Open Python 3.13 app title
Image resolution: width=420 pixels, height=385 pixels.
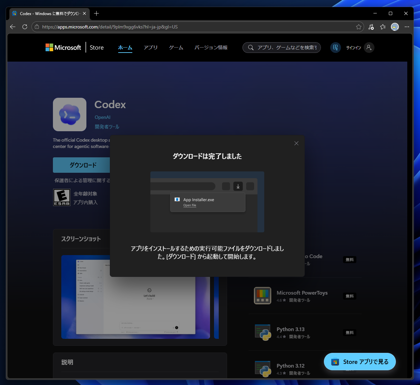tap(290, 329)
